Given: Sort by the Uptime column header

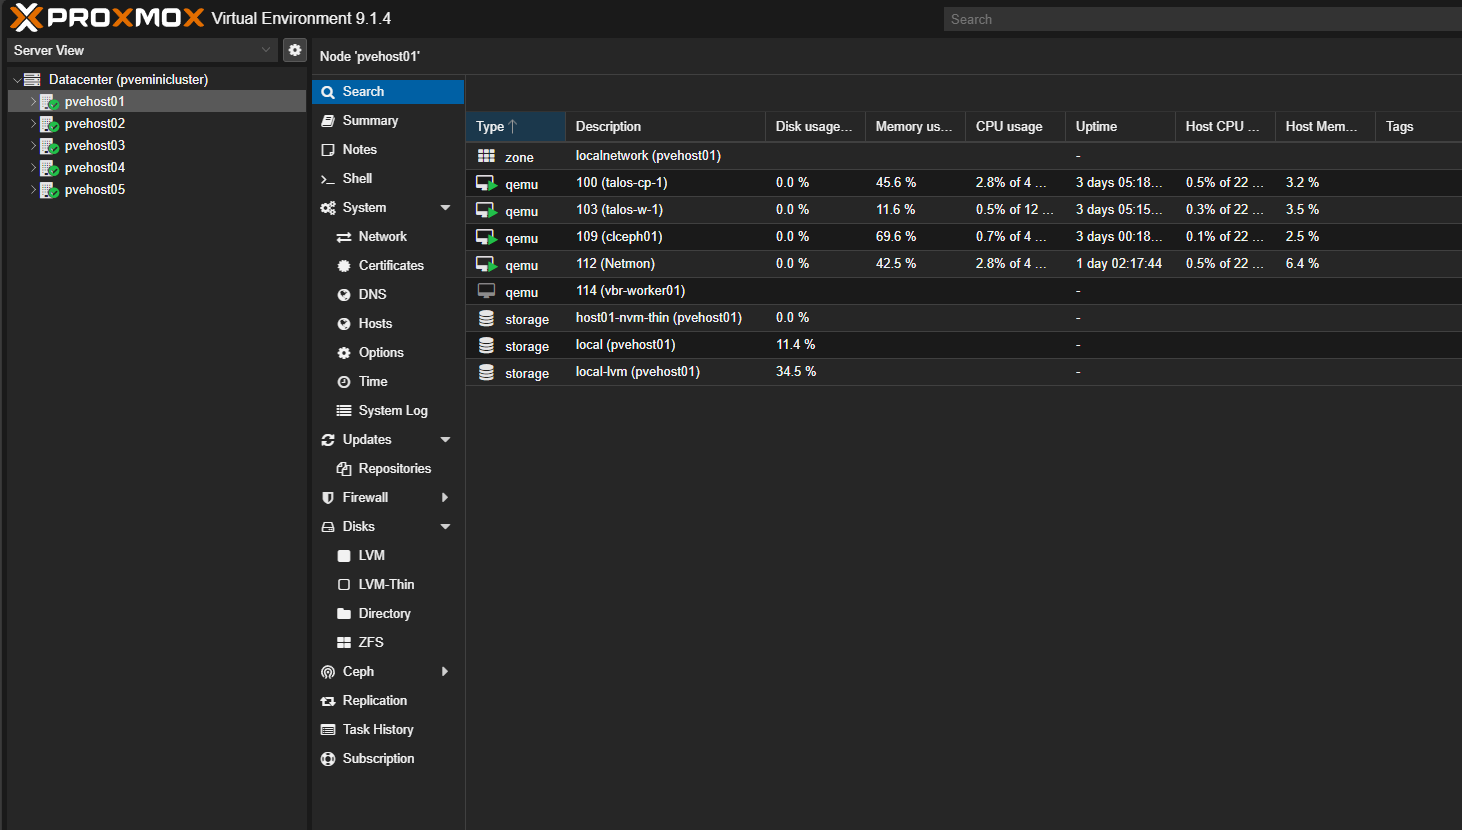Looking at the screenshot, I should point(1096,127).
